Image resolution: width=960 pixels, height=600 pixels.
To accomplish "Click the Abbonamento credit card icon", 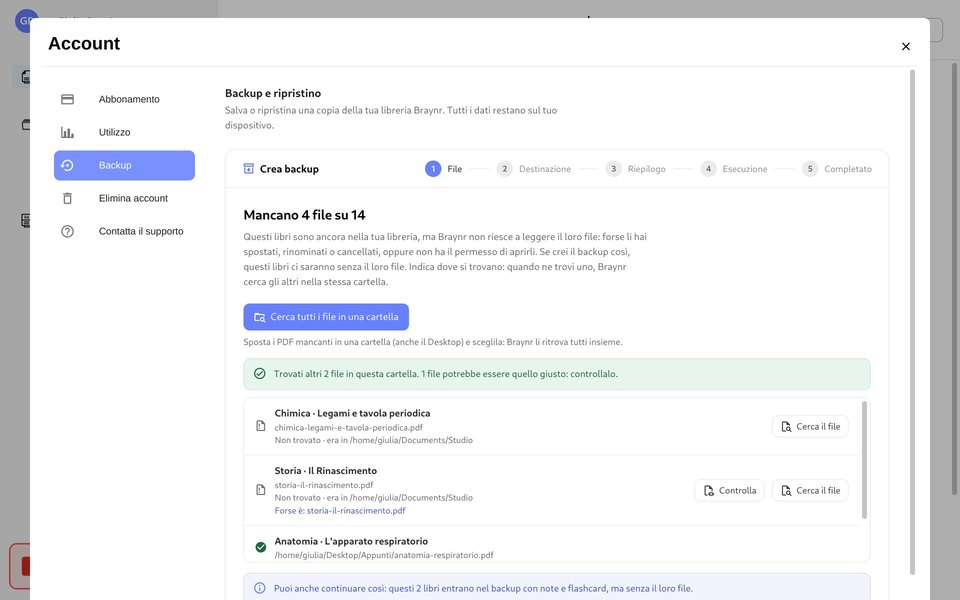I will tap(67, 99).
